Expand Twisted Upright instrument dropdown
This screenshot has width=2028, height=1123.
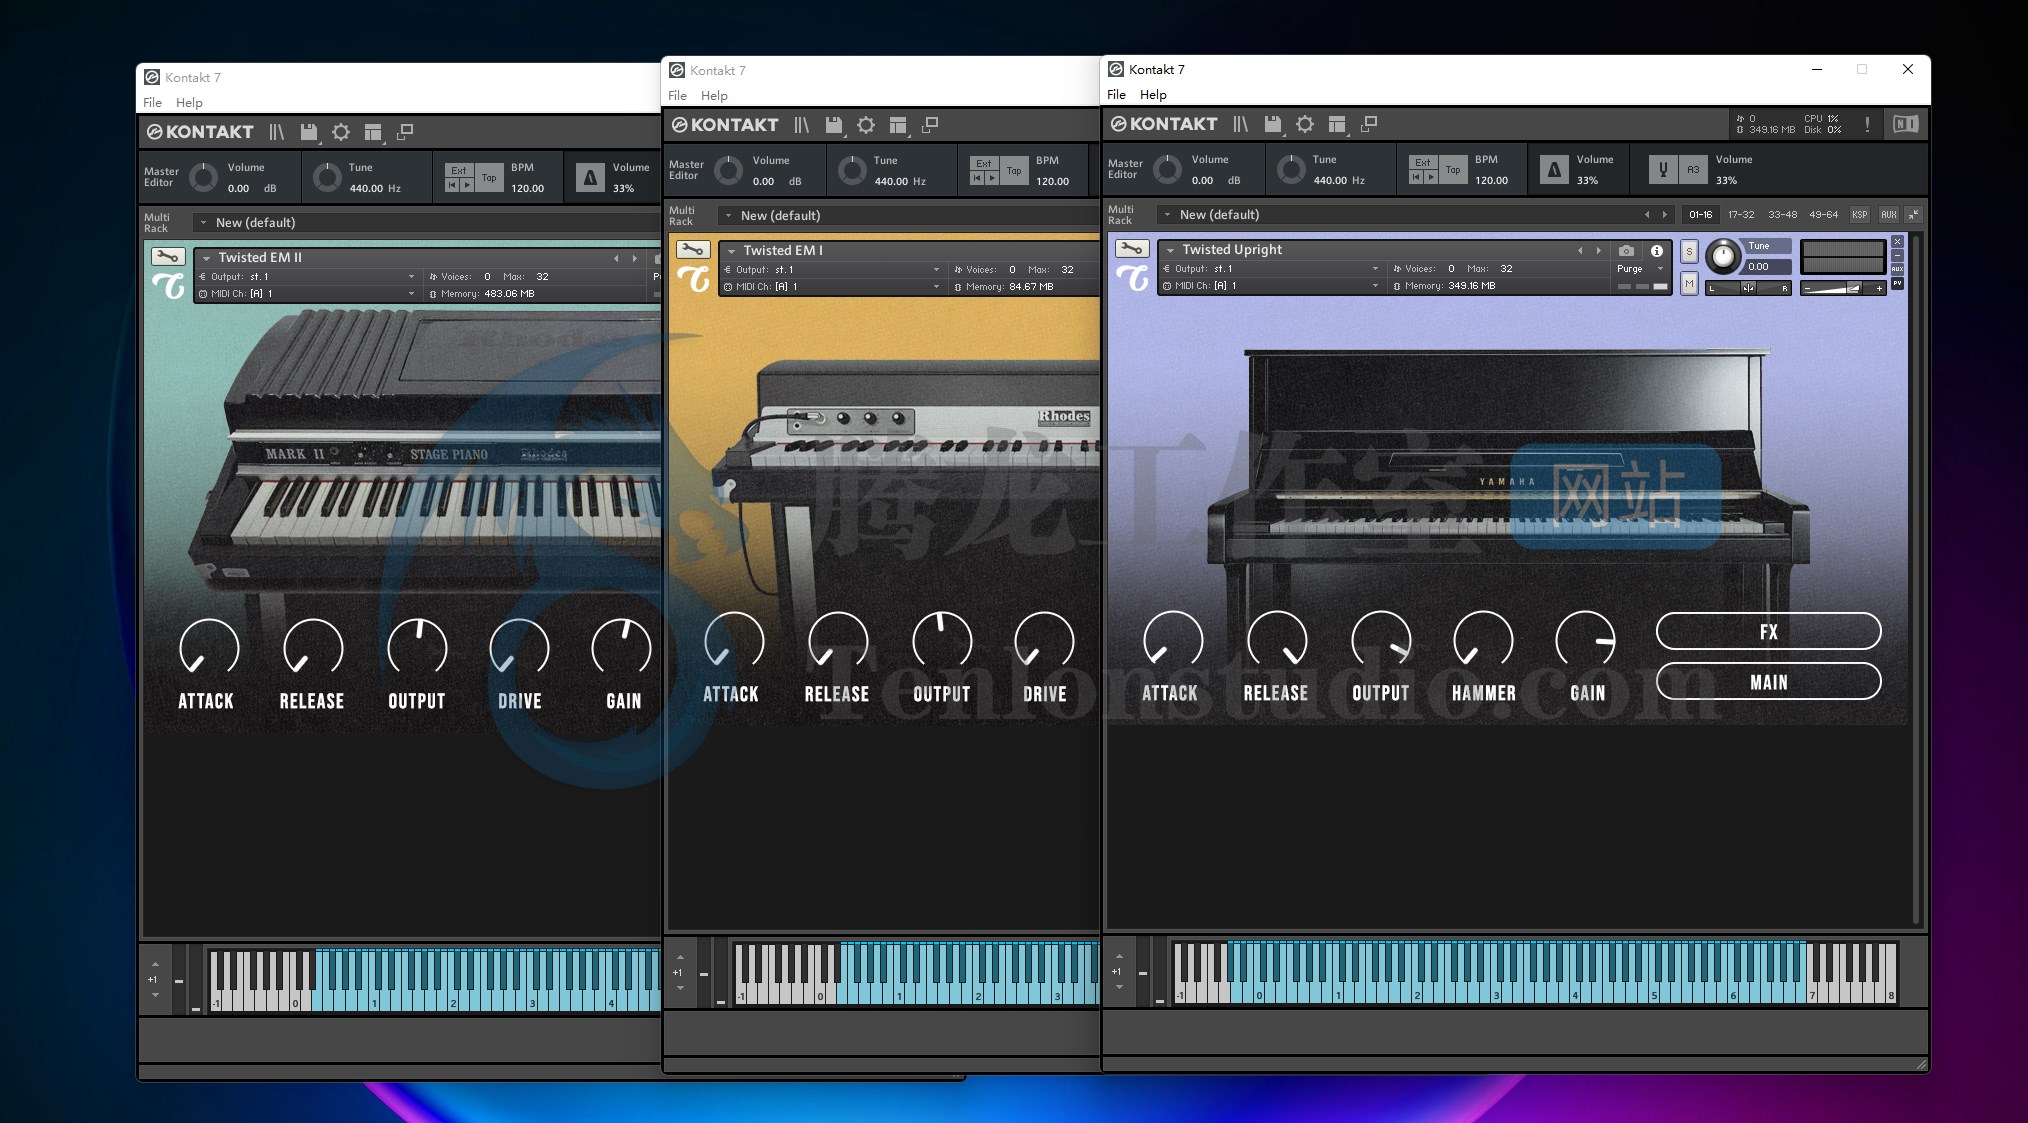1170,250
